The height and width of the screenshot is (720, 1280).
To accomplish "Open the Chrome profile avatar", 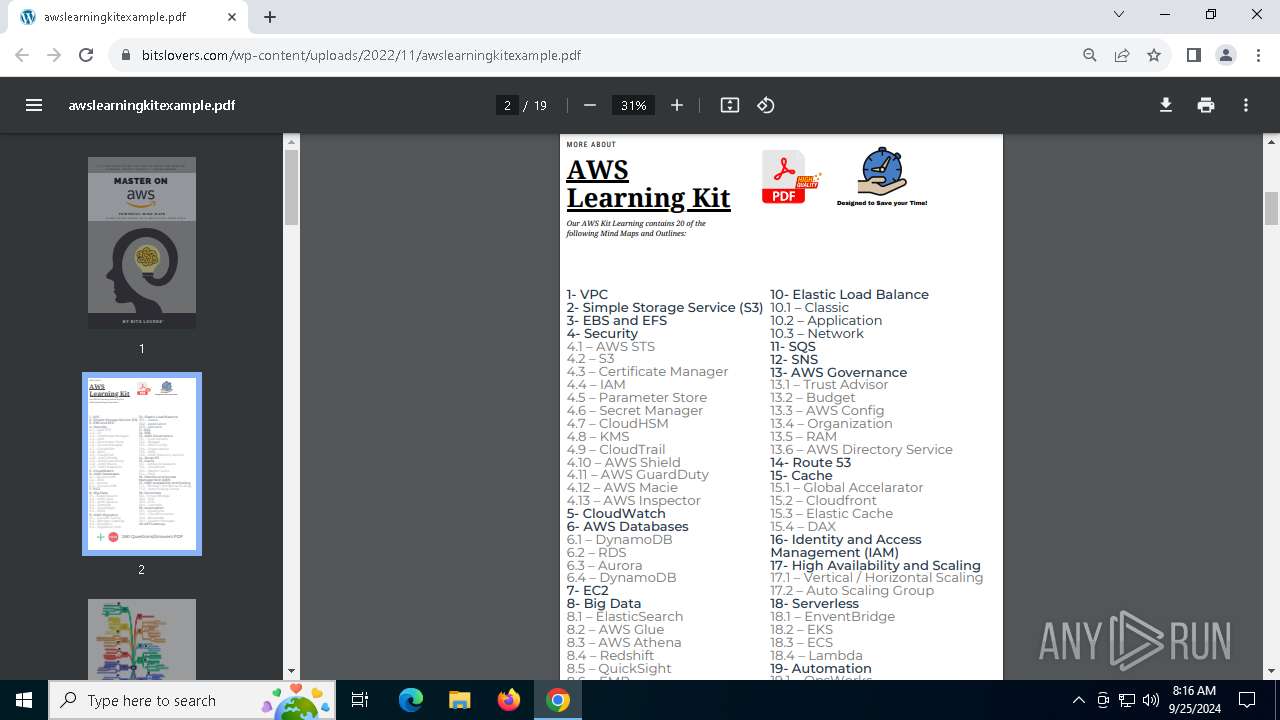I will pyautogui.click(x=1226, y=55).
